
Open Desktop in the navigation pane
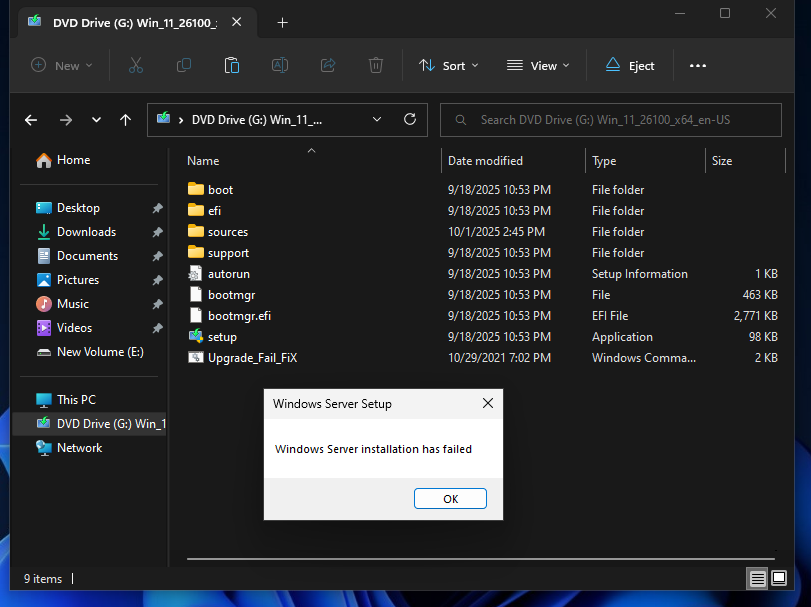tap(68, 208)
